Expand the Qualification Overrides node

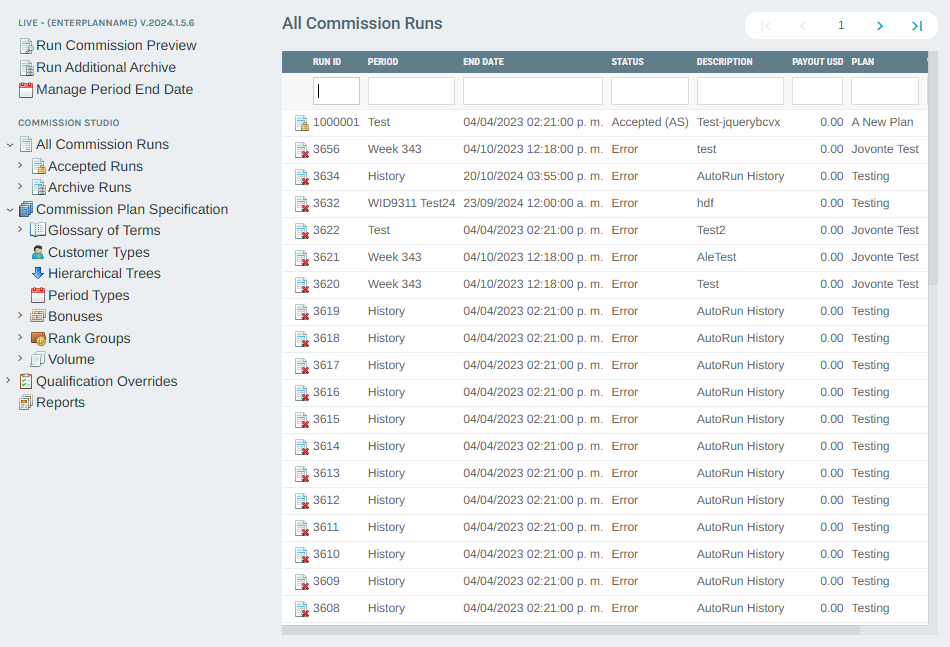pos(9,381)
